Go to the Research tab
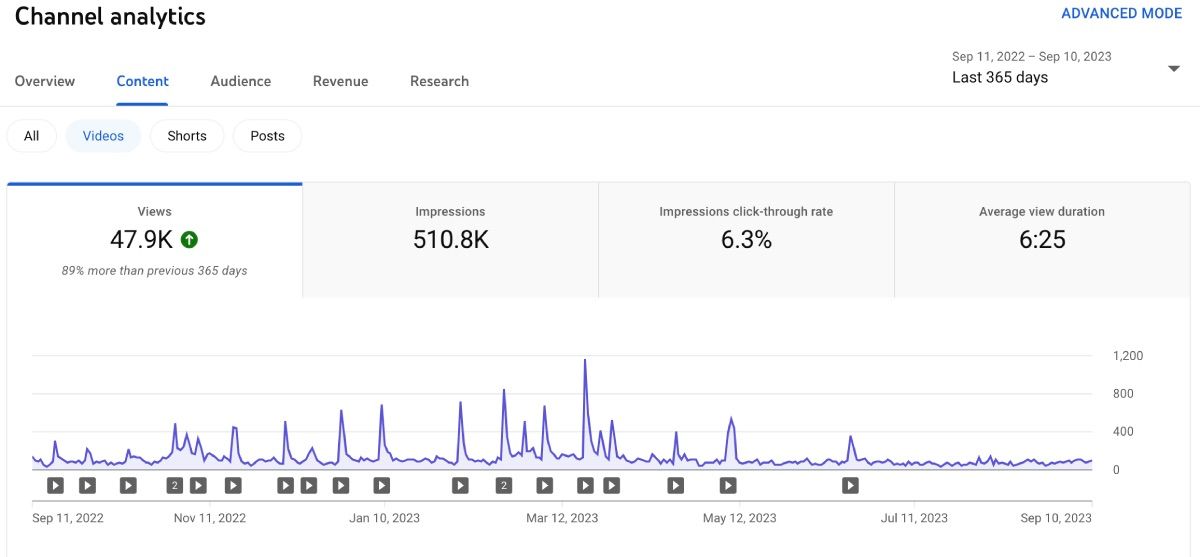 (x=439, y=81)
